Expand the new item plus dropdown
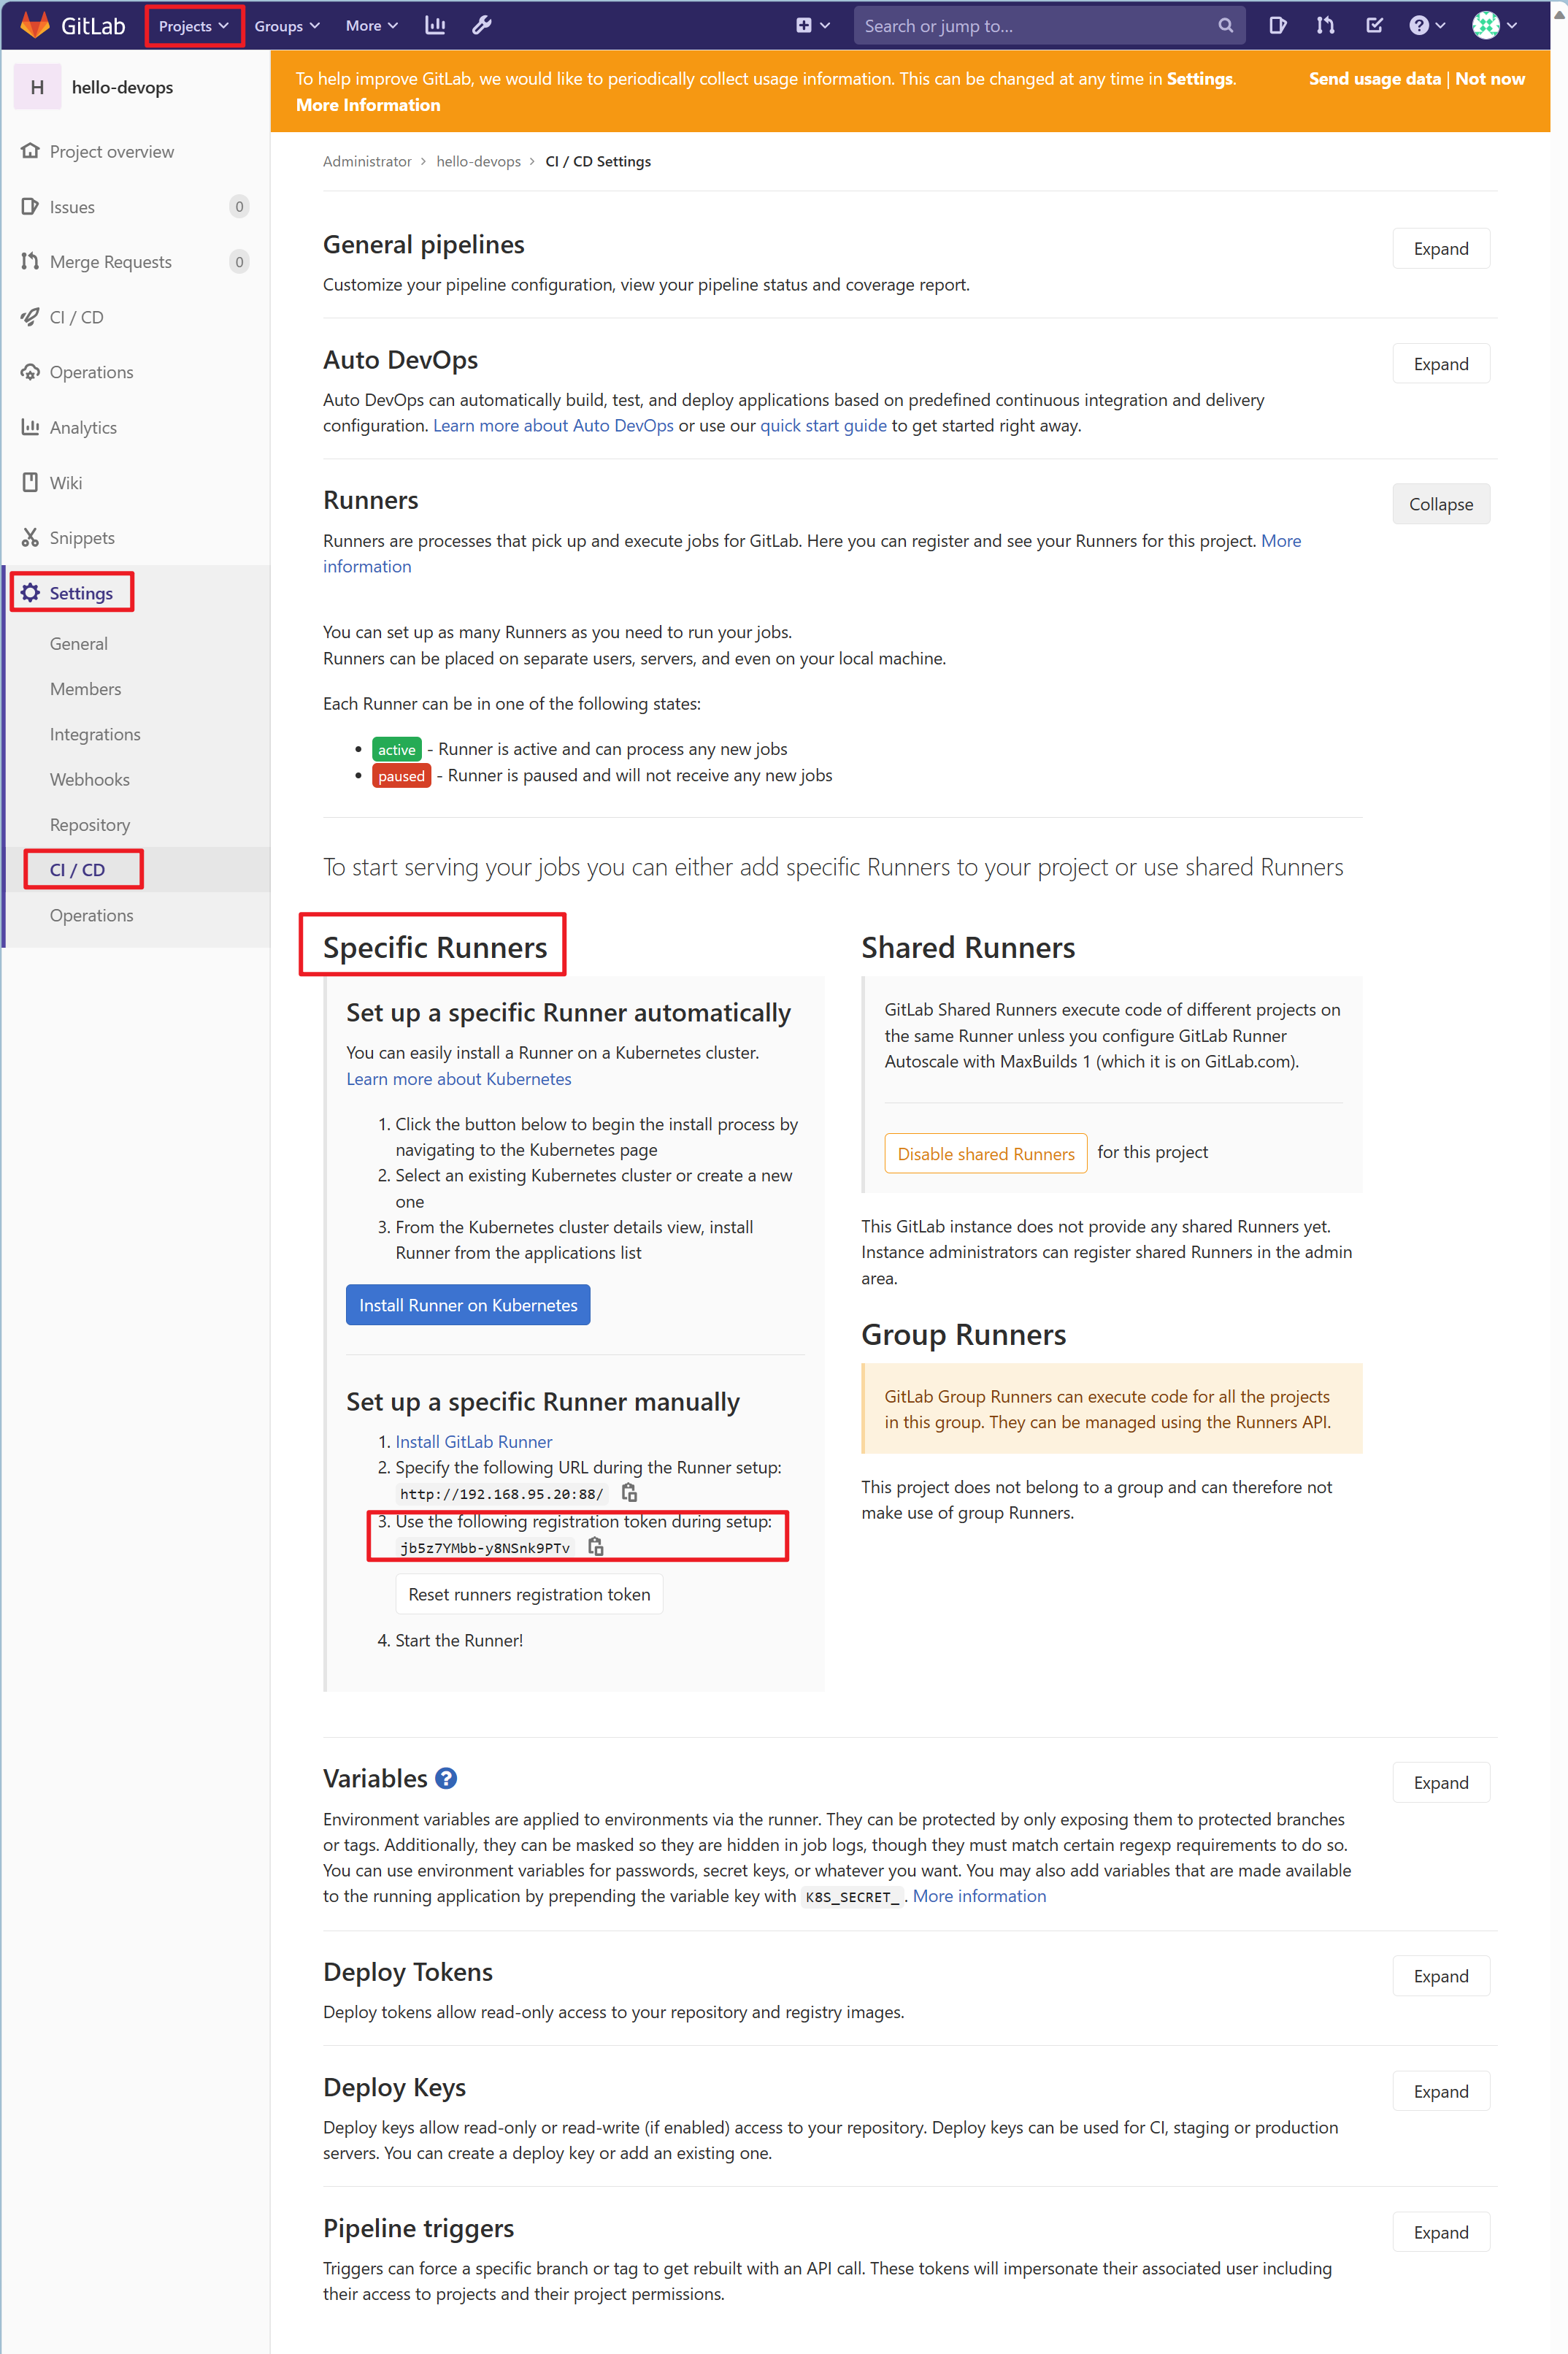Image resolution: width=1568 pixels, height=2354 pixels. 812,25
